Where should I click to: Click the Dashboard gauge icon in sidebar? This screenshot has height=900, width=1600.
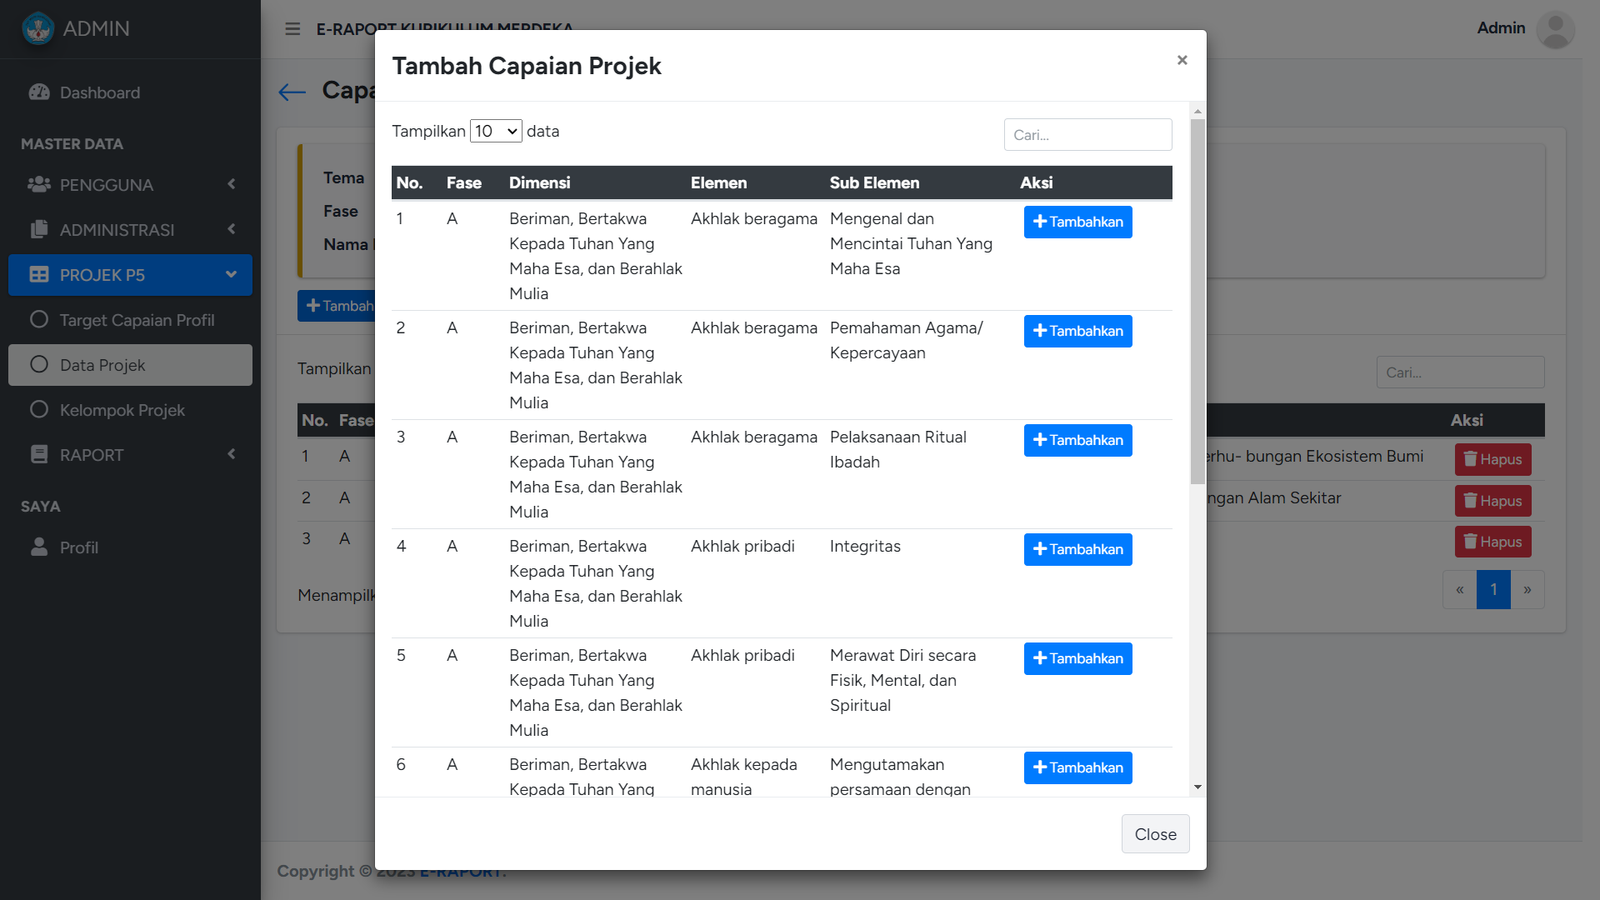tap(39, 93)
